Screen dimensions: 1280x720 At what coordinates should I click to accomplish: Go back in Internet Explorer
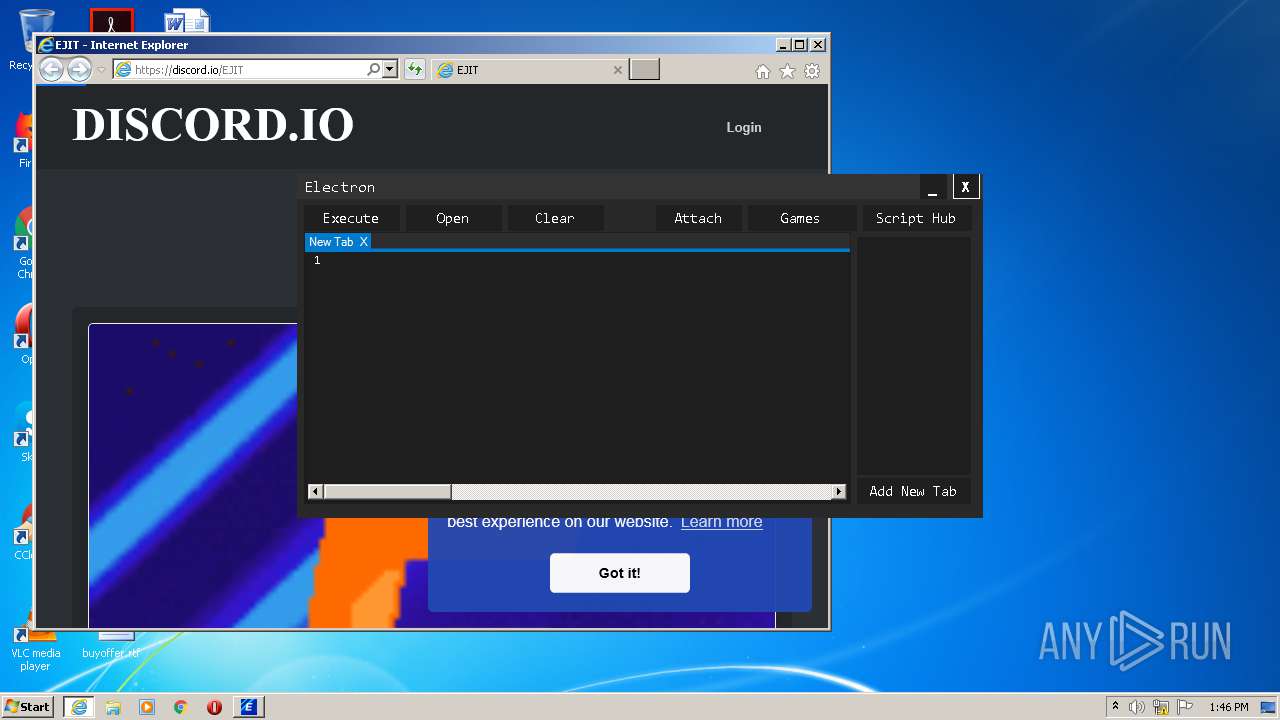pos(51,69)
